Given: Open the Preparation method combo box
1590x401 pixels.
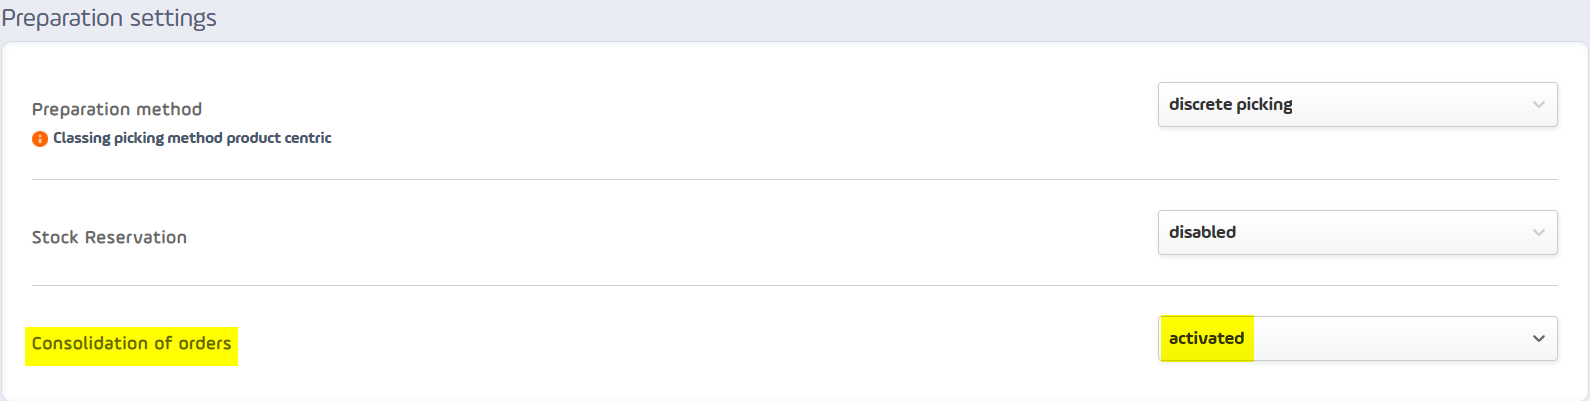Looking at the screenshot, I should pos(1357,105).
